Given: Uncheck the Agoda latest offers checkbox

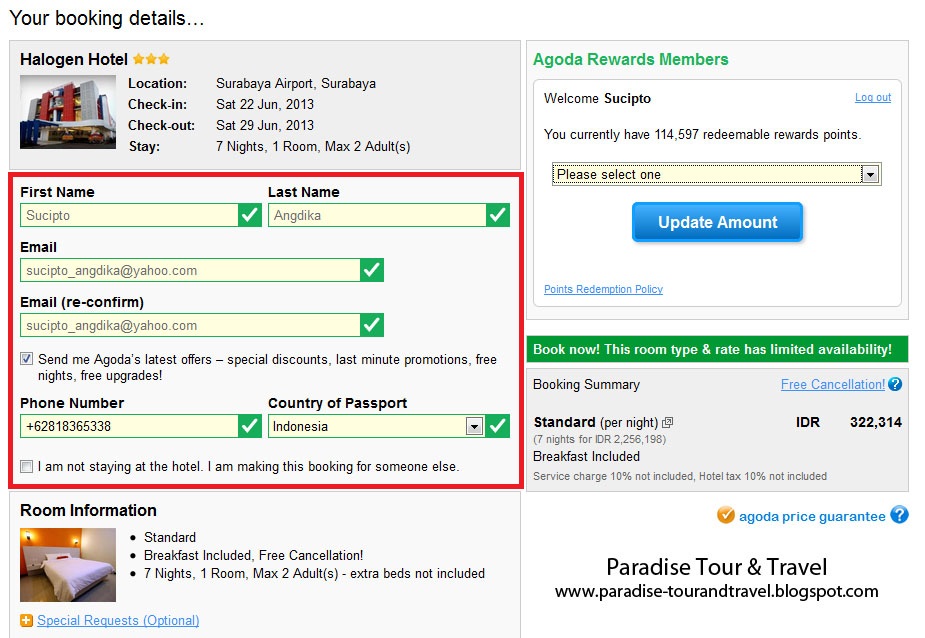Looking at the screenshot, I should click(27, 359).
